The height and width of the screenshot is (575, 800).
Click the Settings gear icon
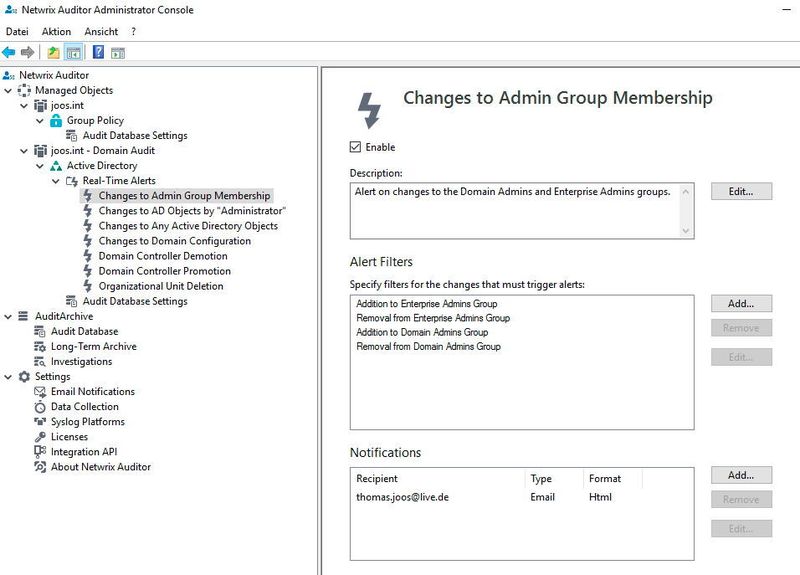click(x=24, y=377)
